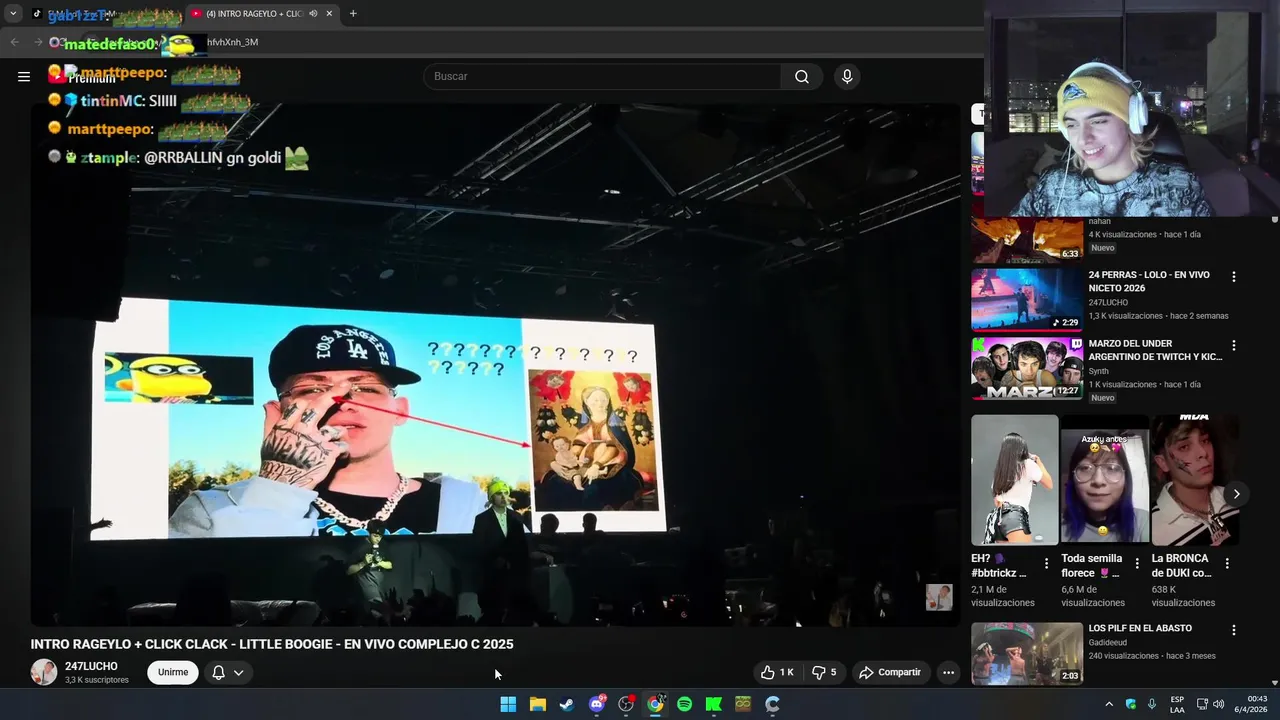Open the Windows Start menu
This screenshot has width=1280, height=720.
pos(508,704)
